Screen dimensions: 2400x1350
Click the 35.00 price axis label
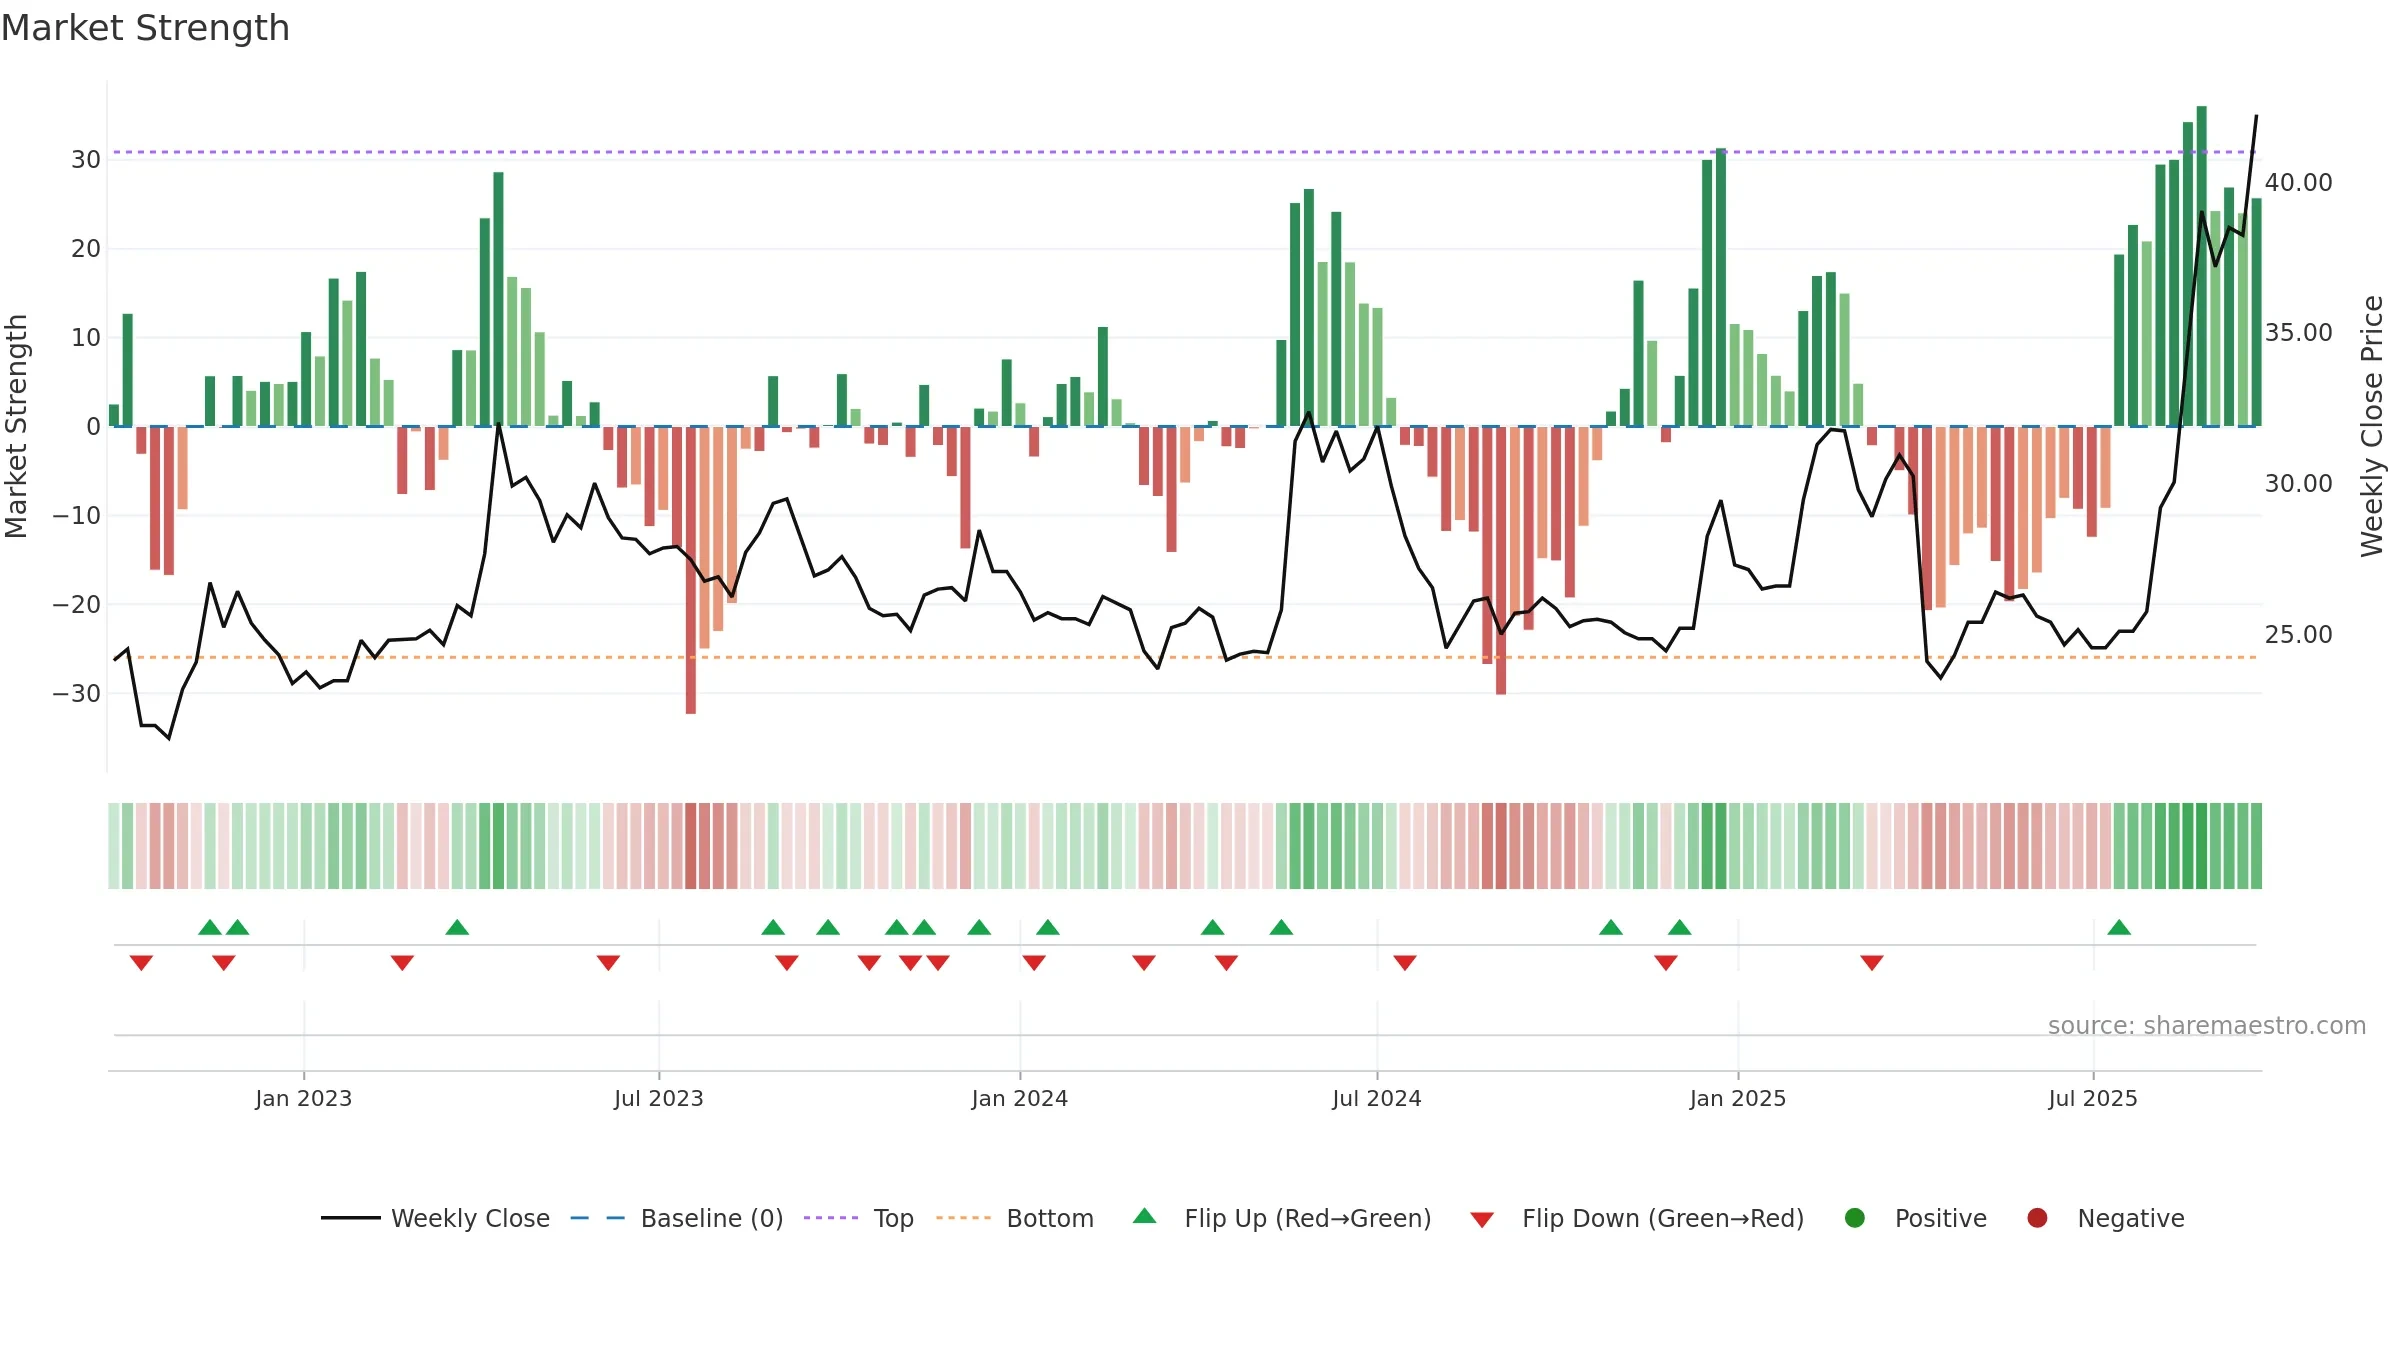point(2298,332)
